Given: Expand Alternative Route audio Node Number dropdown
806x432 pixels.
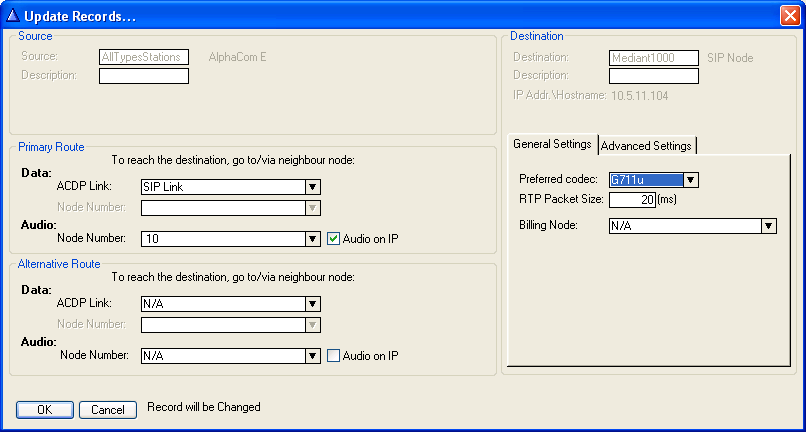Looking at the screenshot, I should (x=312, y=356).
